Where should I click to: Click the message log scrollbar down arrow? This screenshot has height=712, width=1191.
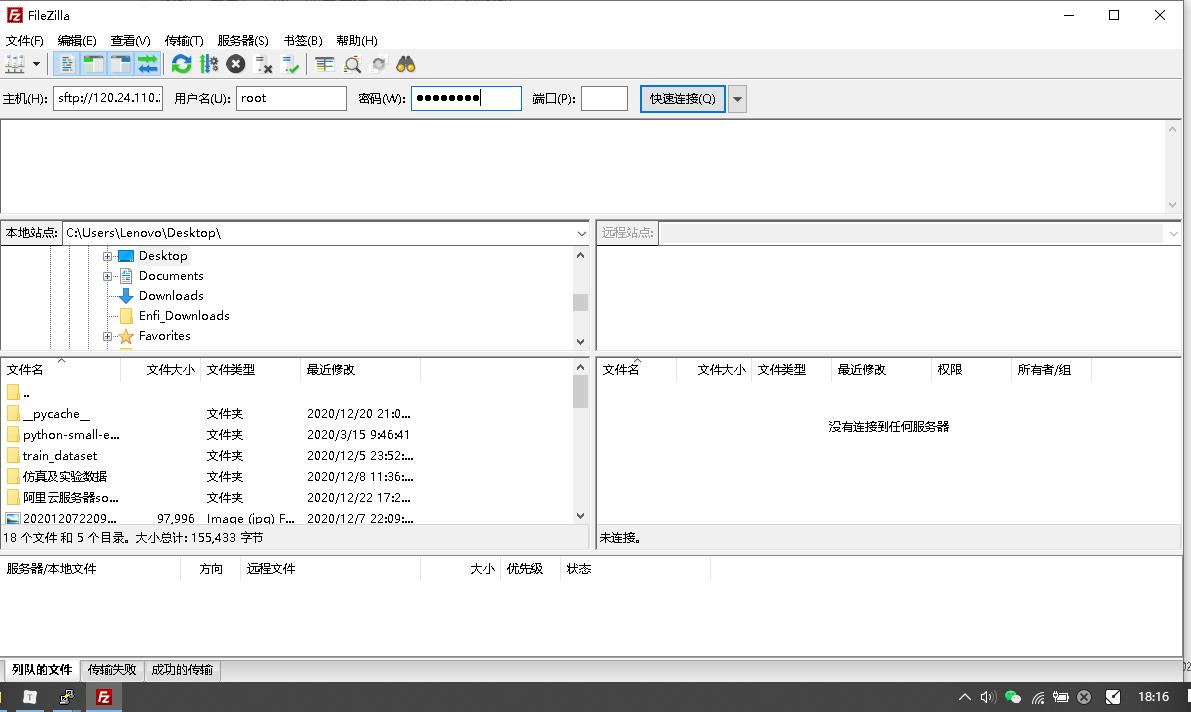(x=1172, y=204)
